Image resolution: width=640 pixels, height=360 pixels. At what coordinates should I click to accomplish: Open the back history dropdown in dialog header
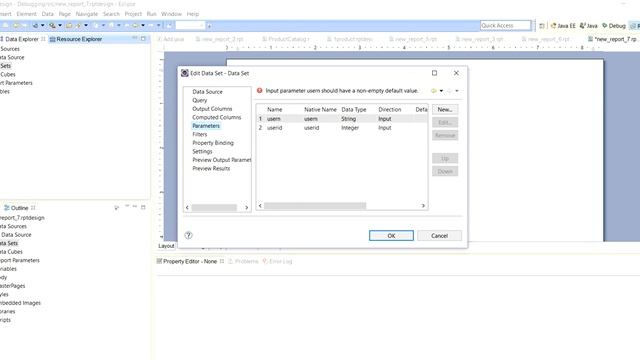pyautogui.click(x=441, y=91)
